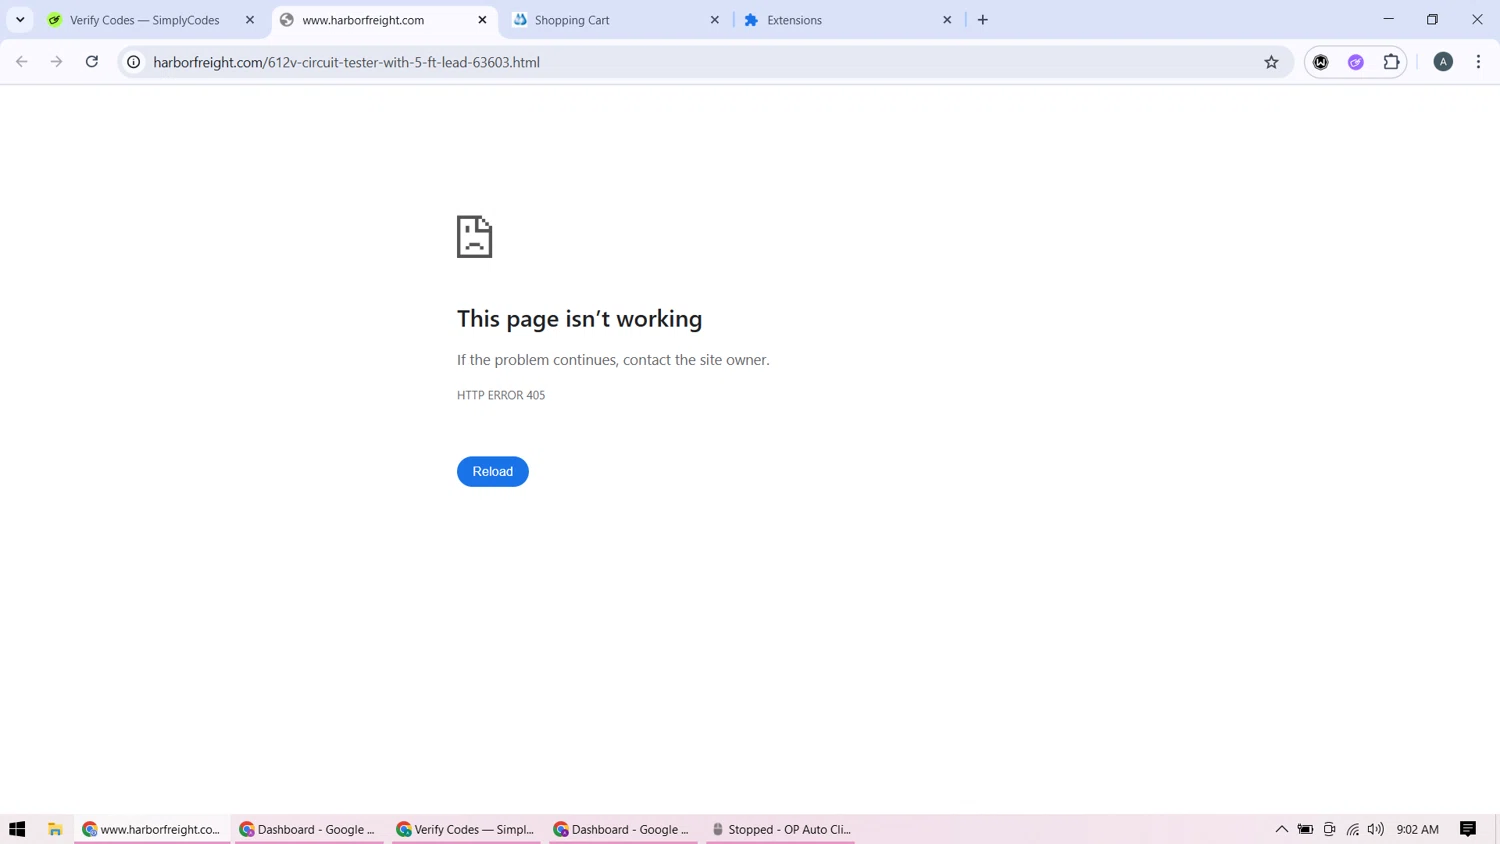Click the battery icon in system tray
The width and height of the screenshot is (1500, 844).
point(1305,829)
